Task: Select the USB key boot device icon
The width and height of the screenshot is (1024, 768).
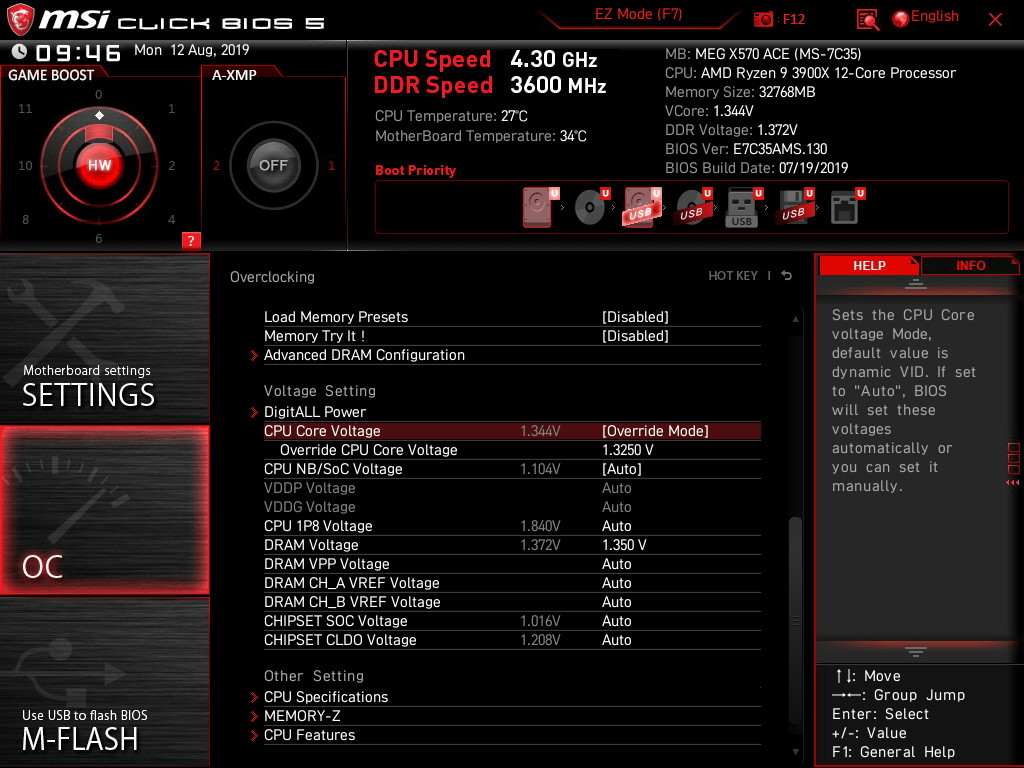Action: [744, 207]
